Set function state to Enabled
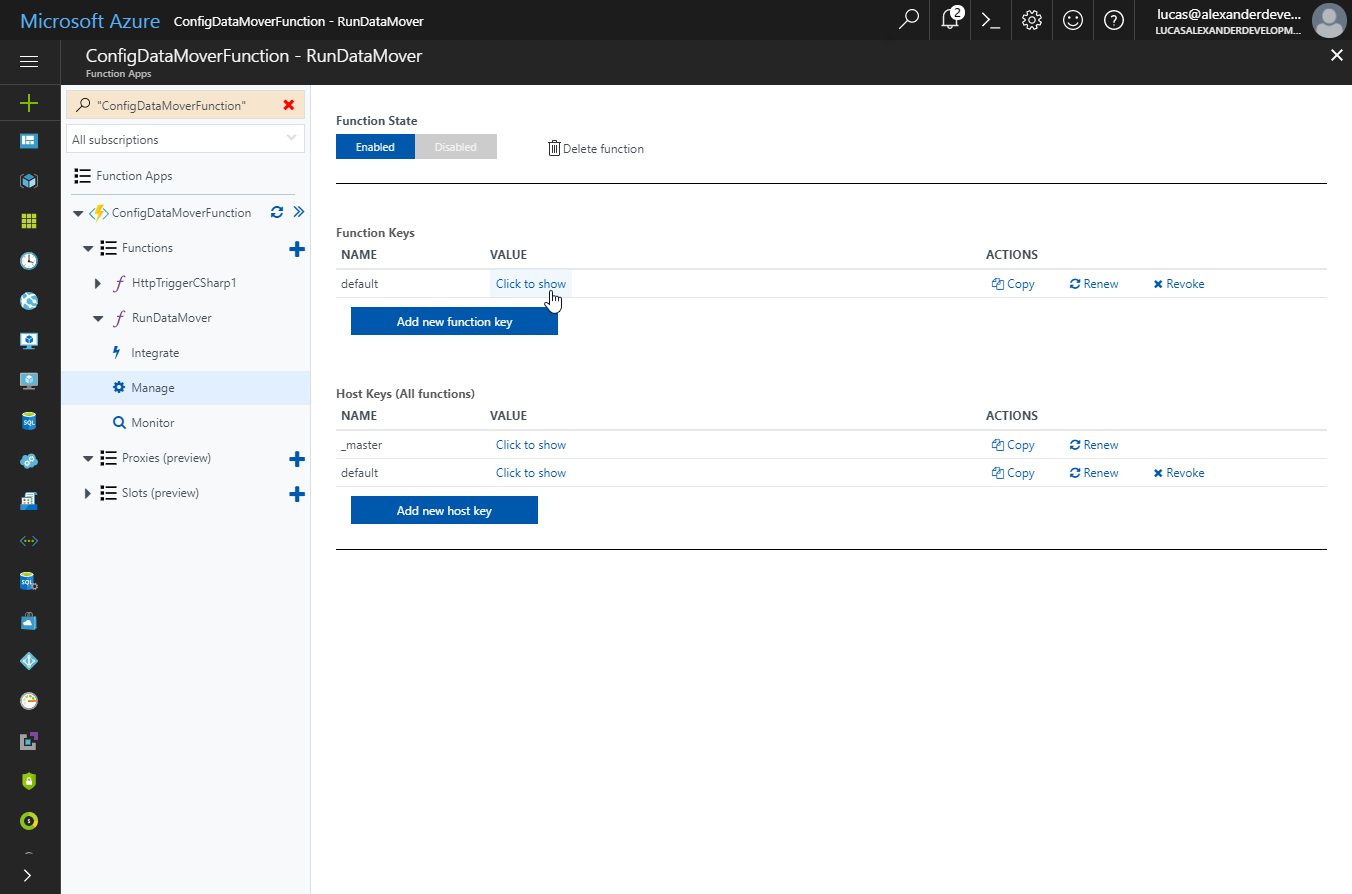 click(x=375, y=147)
